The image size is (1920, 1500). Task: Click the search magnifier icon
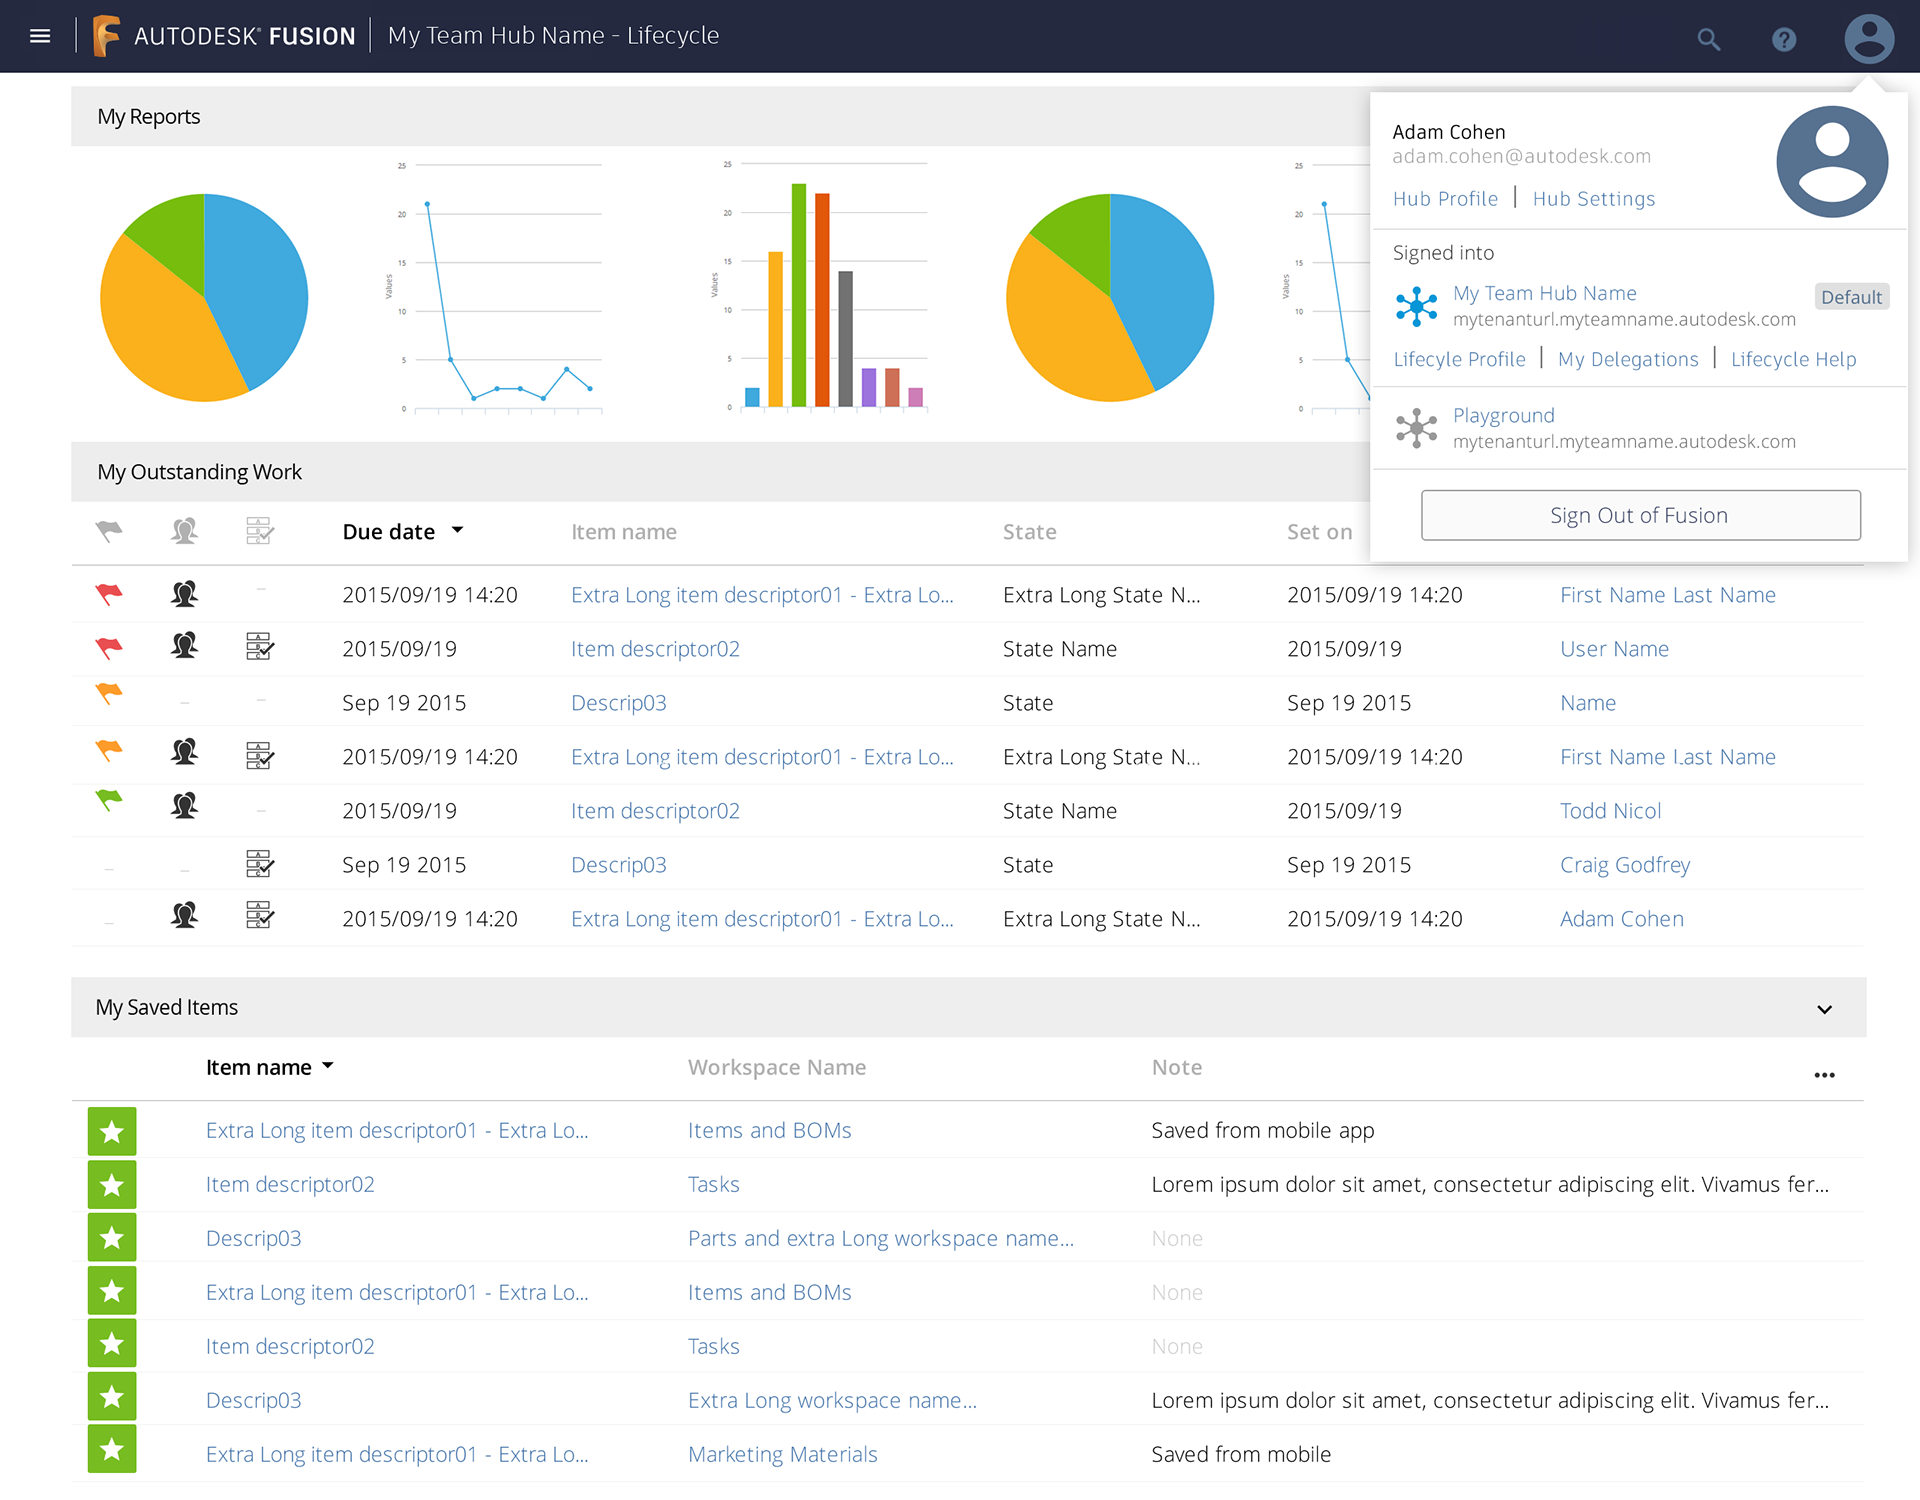[x=1708, y=39]
